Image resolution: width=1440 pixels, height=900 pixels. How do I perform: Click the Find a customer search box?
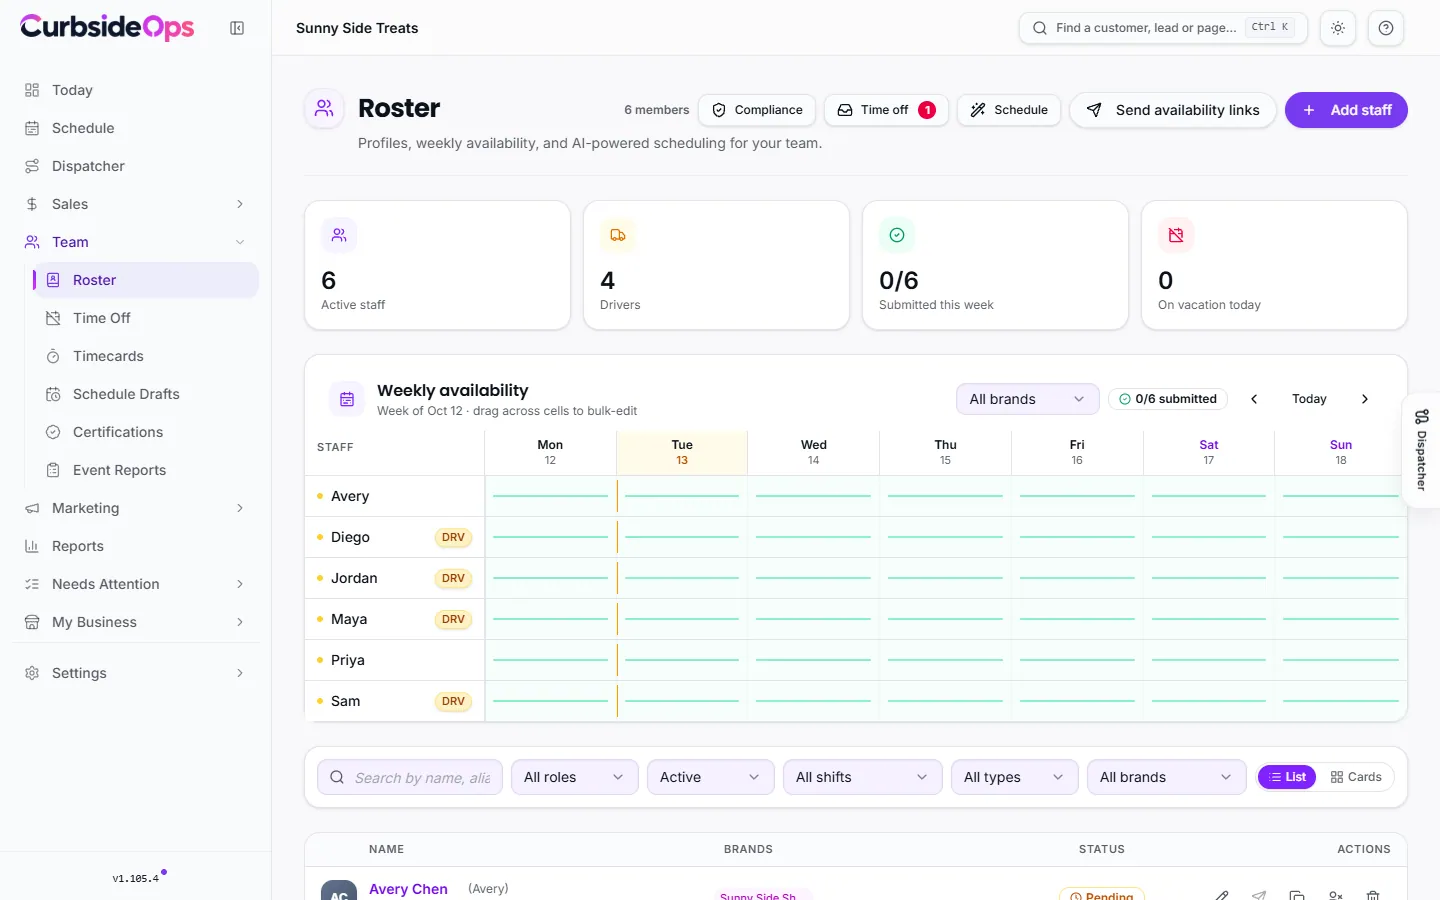pyautogui.click(x=1163, y=28)
